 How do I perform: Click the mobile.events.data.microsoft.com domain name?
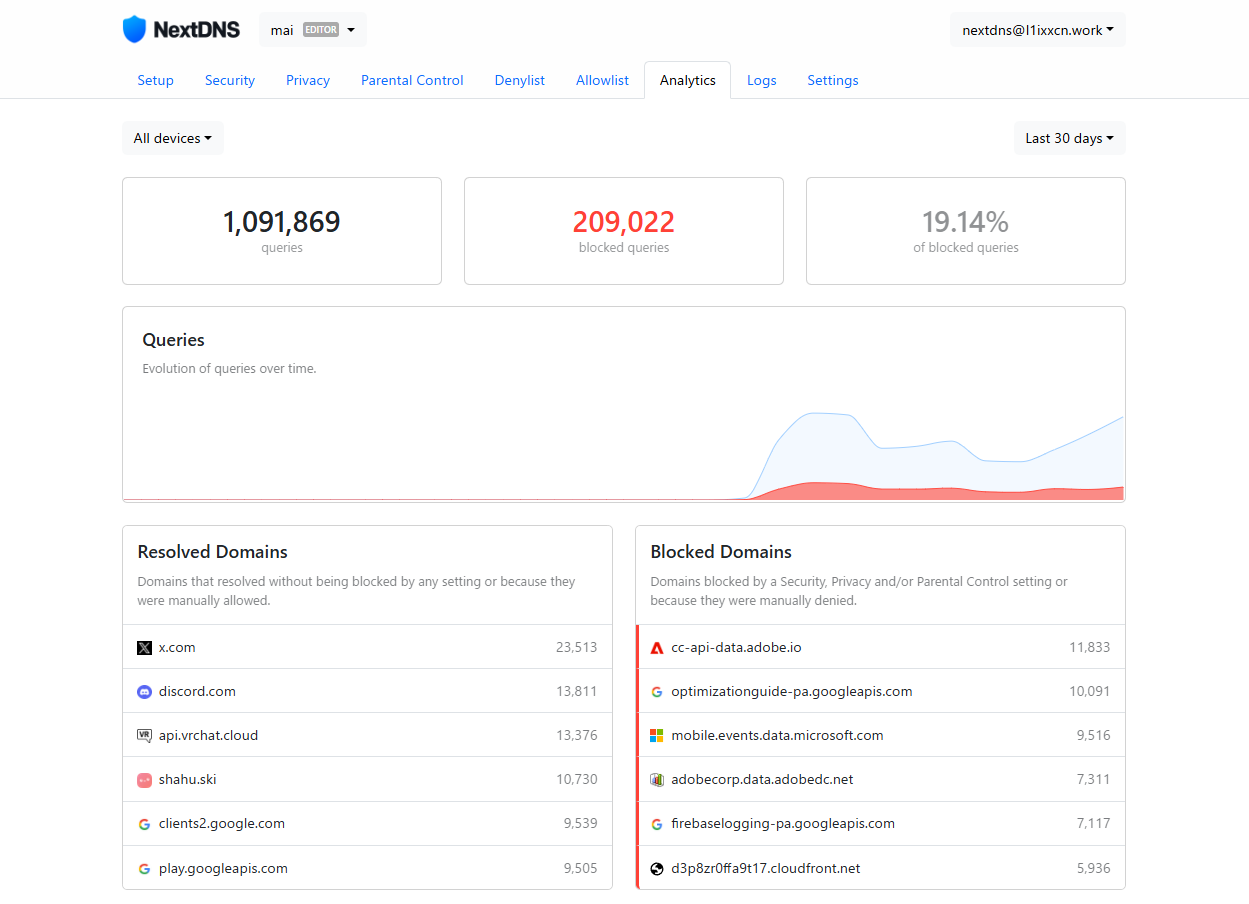(778, 736)
